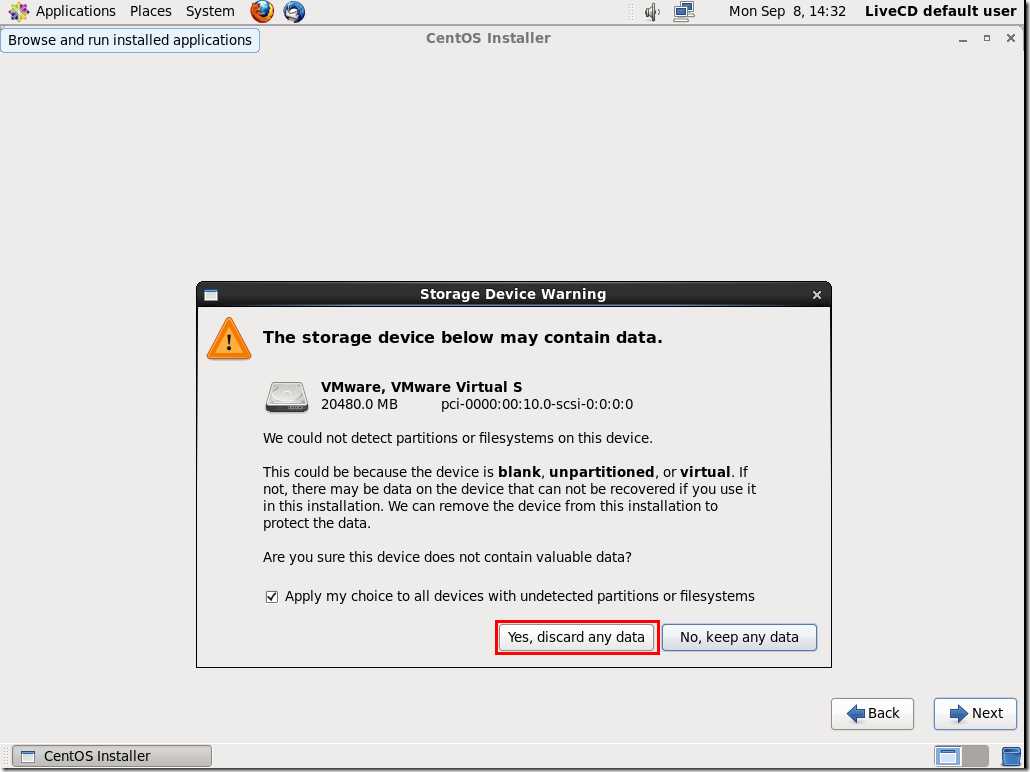Open the Applications menu

click(62, 11)
